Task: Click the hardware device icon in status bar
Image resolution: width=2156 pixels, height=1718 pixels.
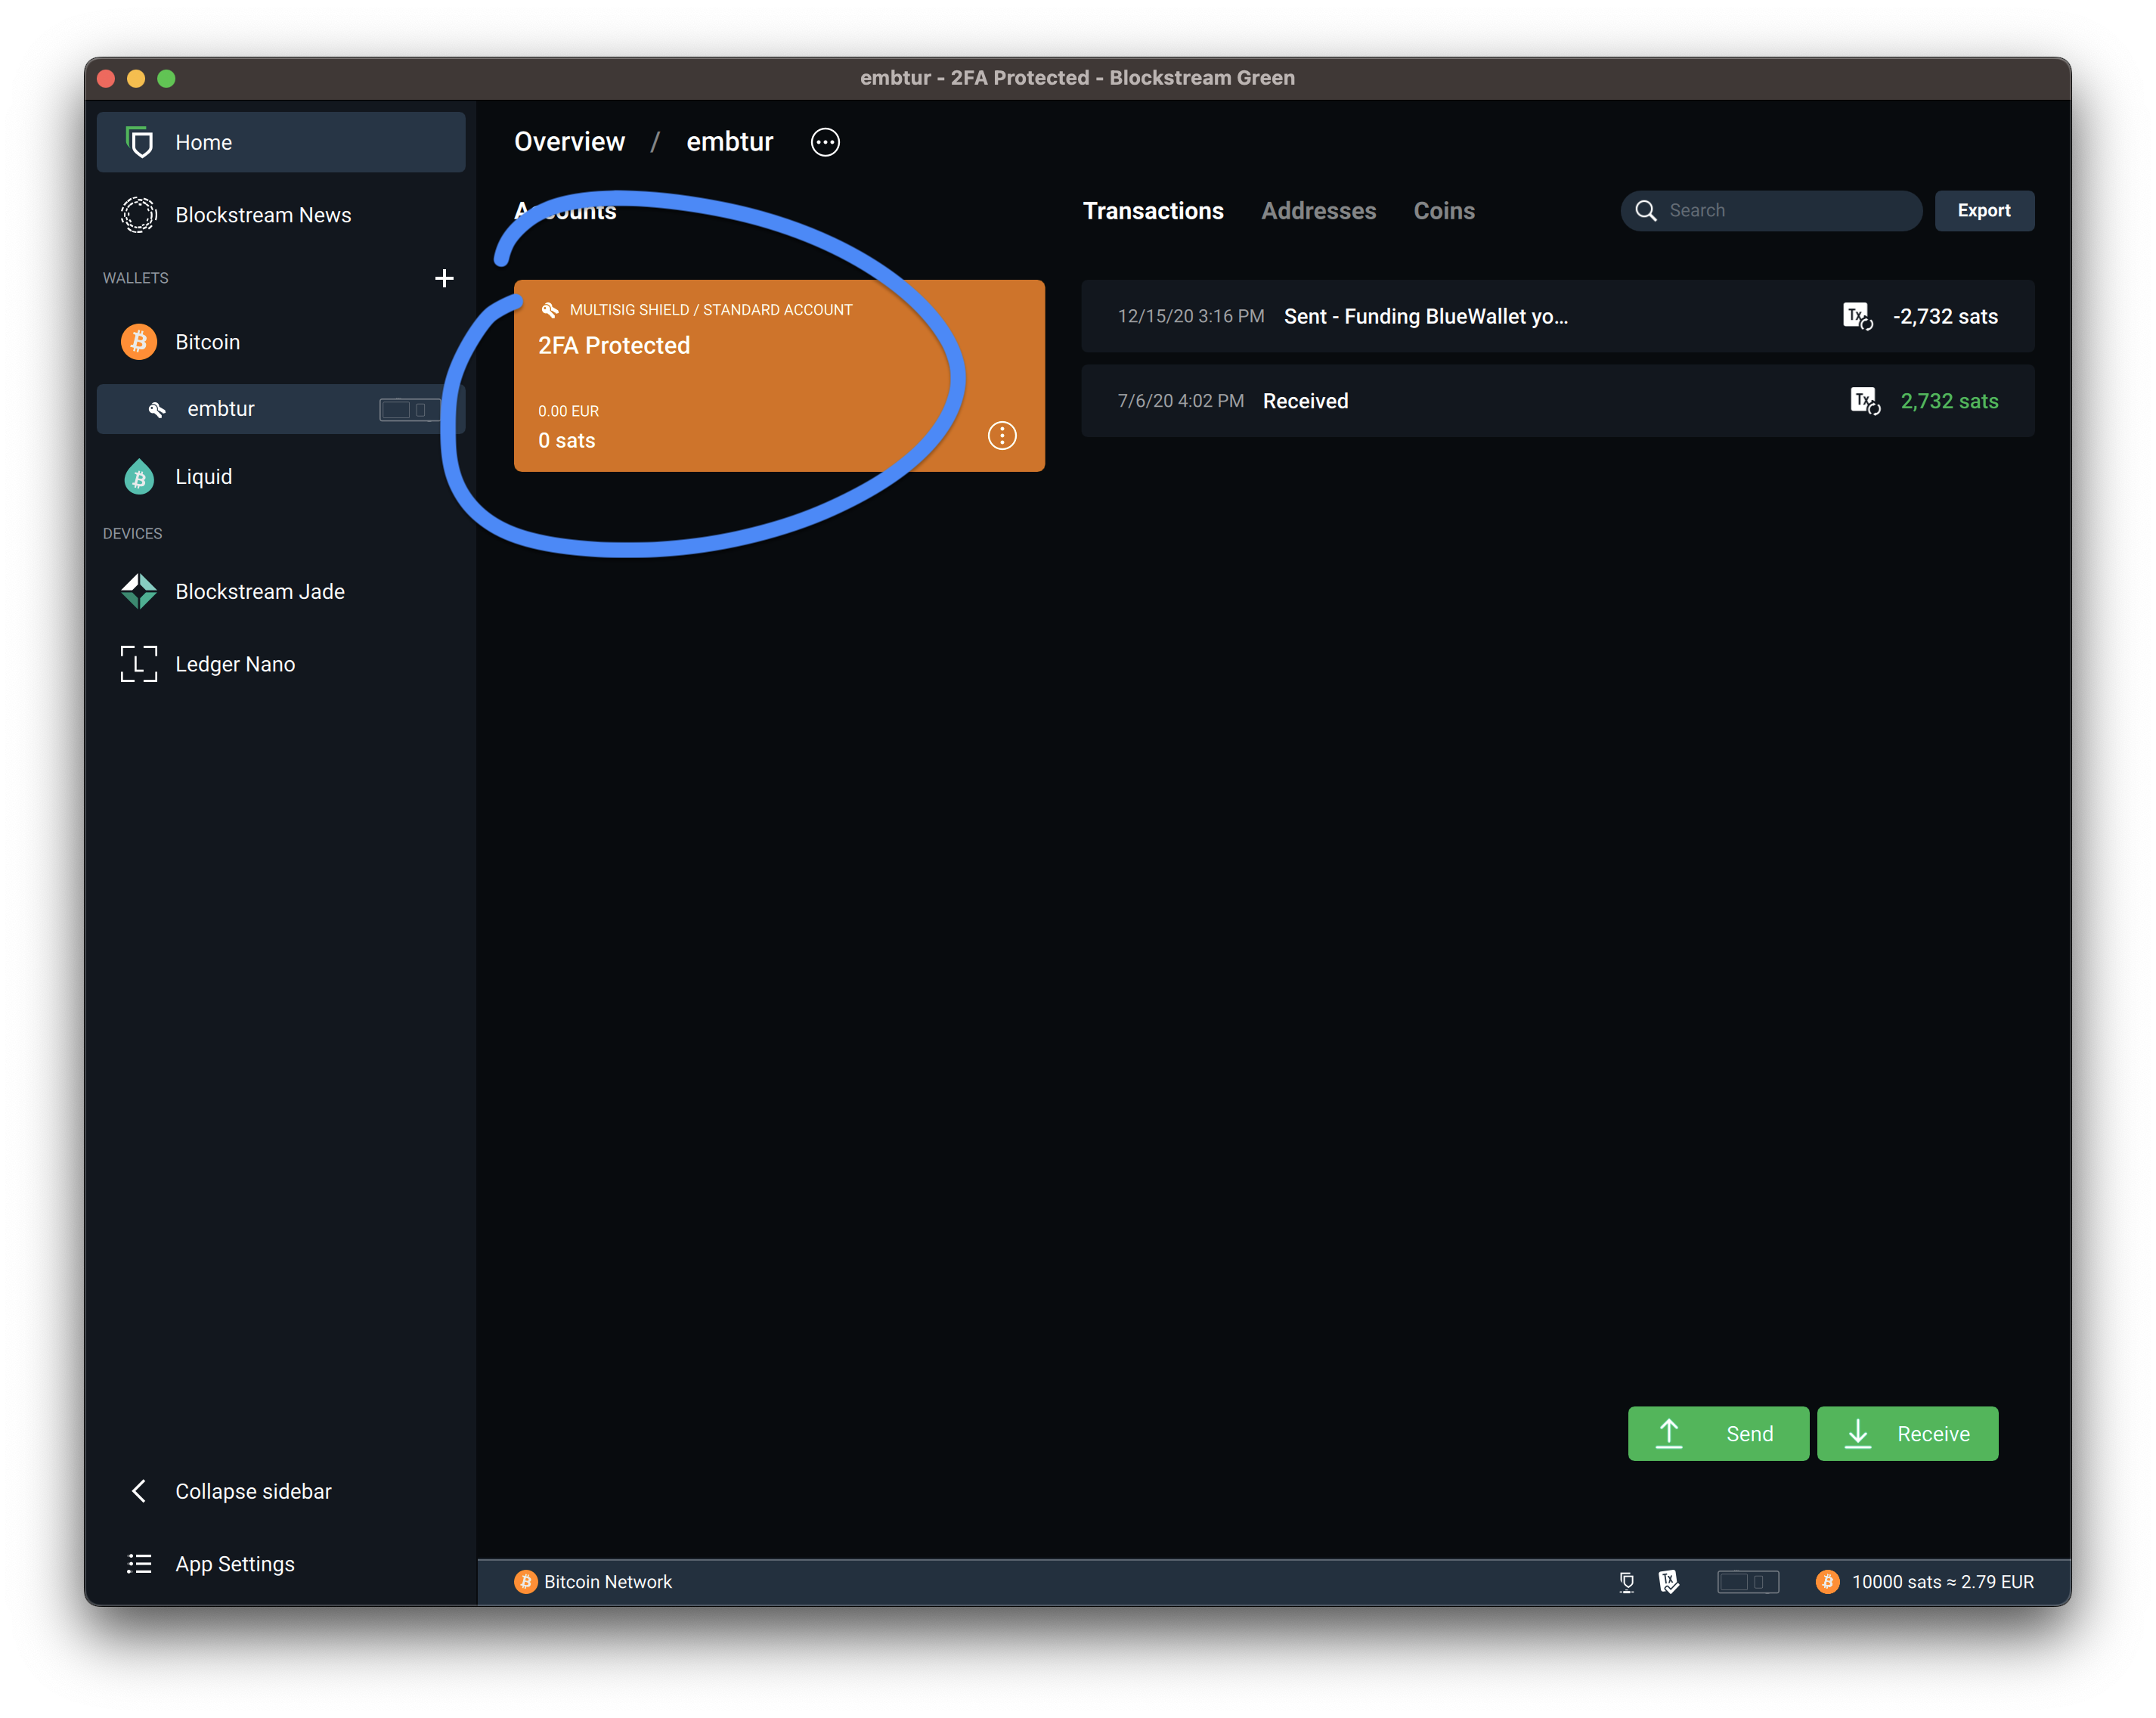Action: tap(1748, 1582)
